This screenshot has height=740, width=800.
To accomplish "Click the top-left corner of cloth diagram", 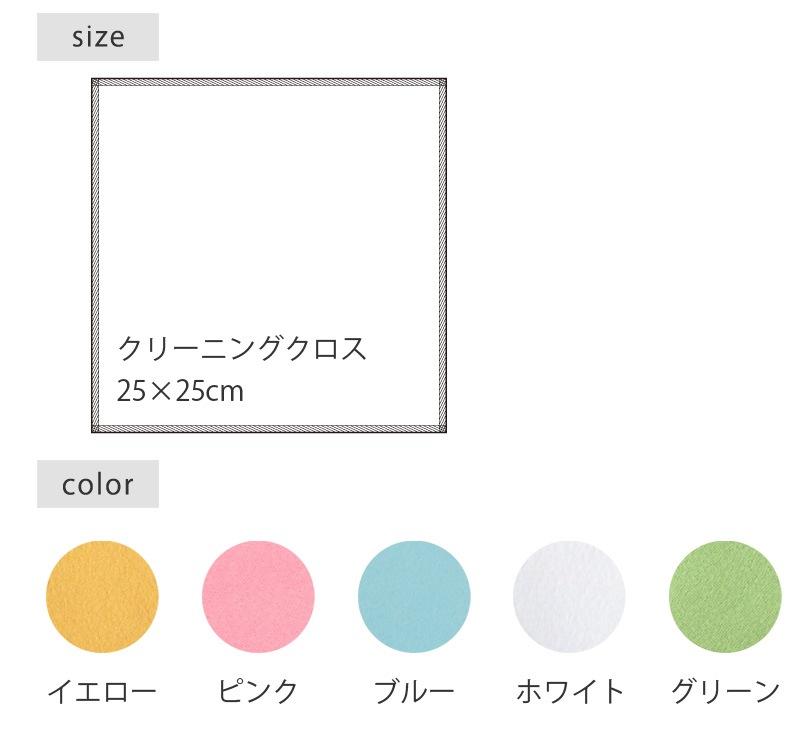I will point(95,82).
